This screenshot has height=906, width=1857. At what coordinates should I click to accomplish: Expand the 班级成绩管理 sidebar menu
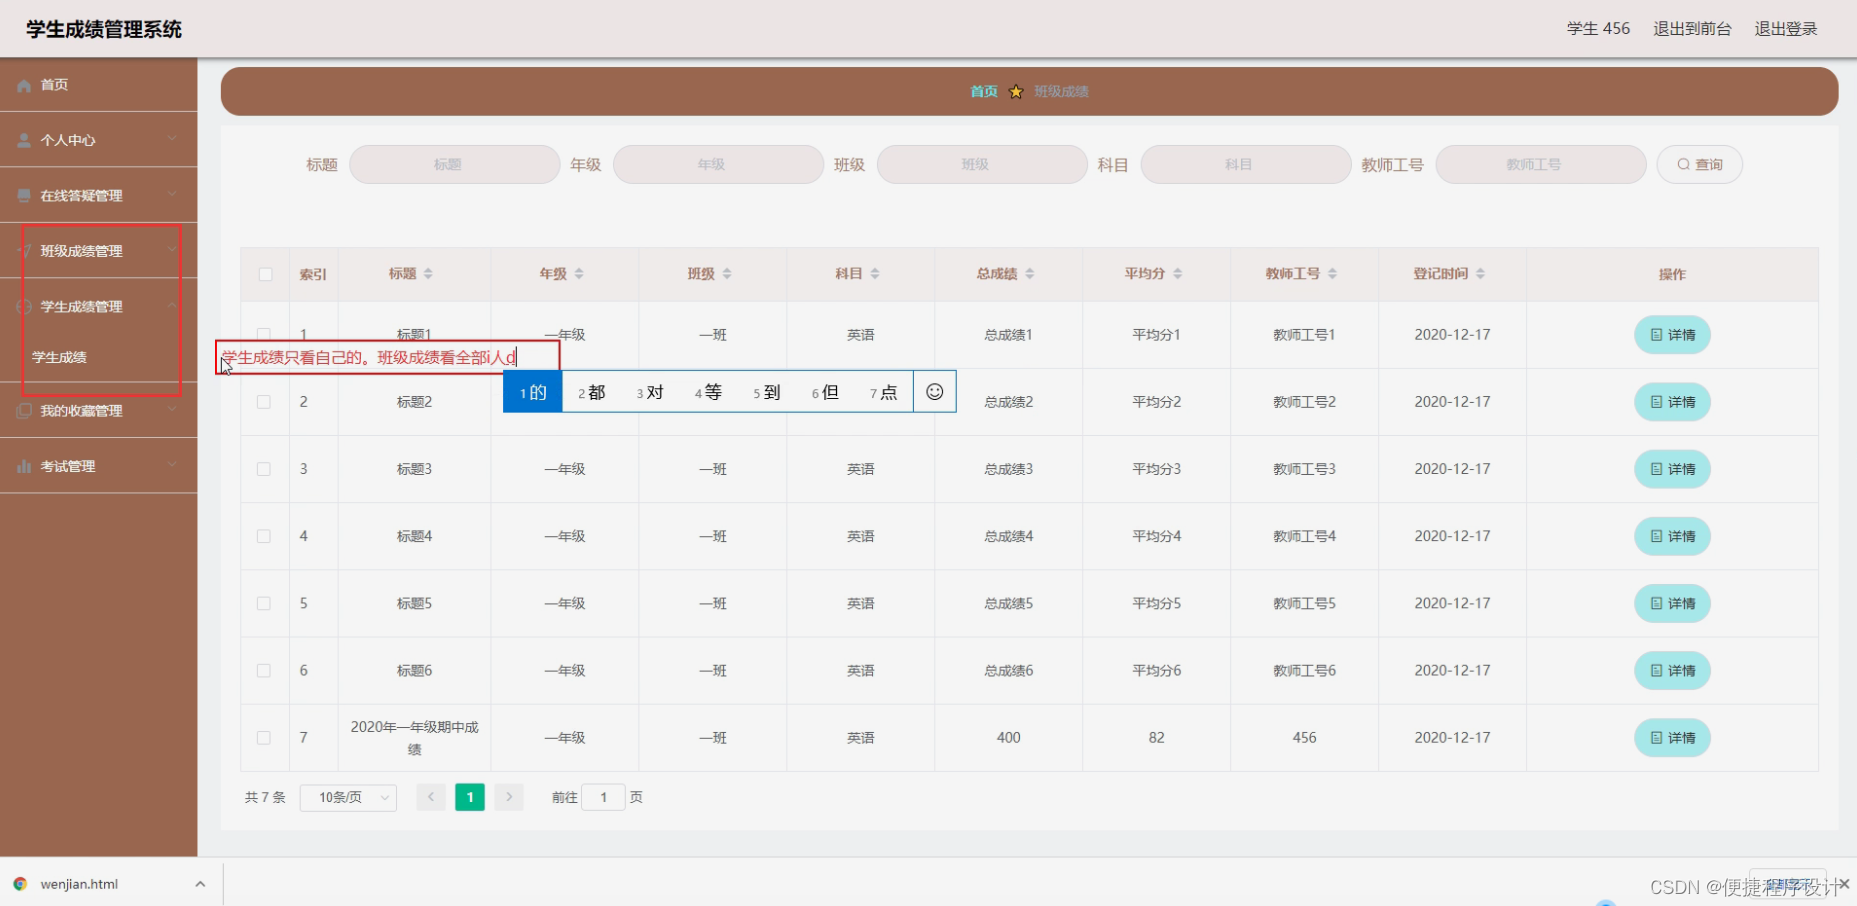click(x=172, y=250)
